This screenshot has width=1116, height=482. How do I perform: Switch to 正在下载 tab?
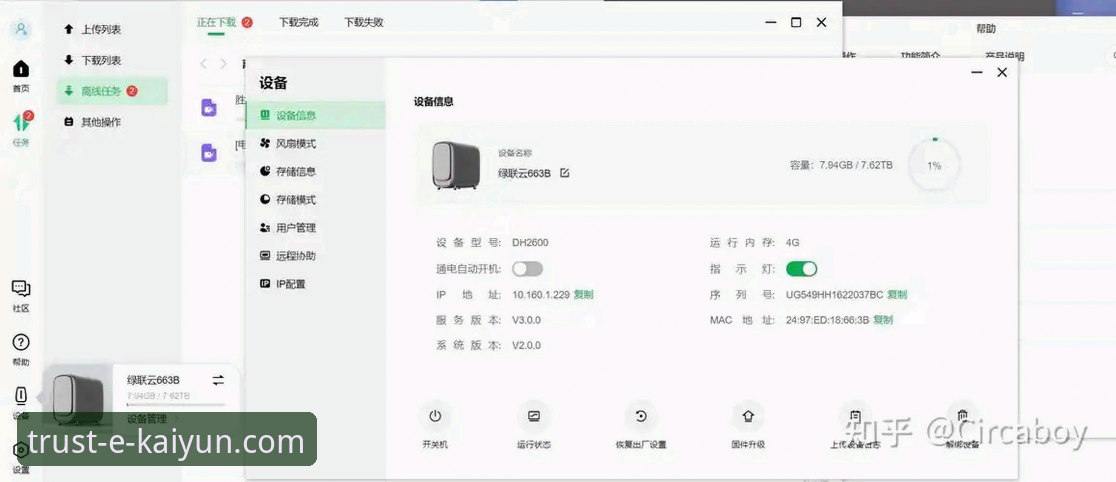pyautogui.click(x=216, y=22)
